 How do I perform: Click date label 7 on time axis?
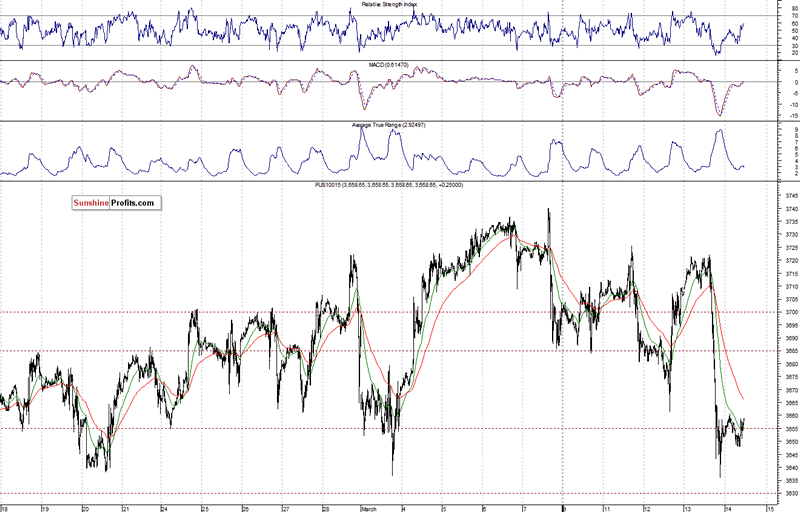click(x=524, y=508)
